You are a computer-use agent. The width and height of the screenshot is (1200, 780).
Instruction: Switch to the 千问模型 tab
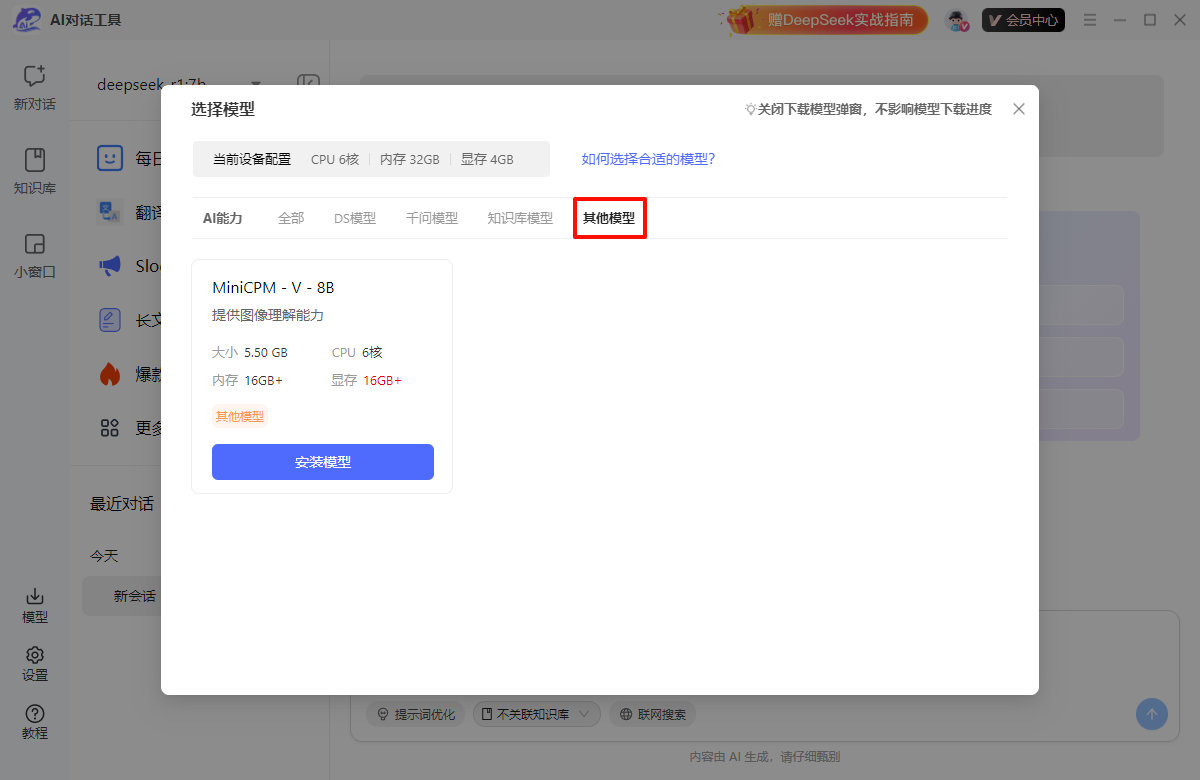(x=432, y=218)
